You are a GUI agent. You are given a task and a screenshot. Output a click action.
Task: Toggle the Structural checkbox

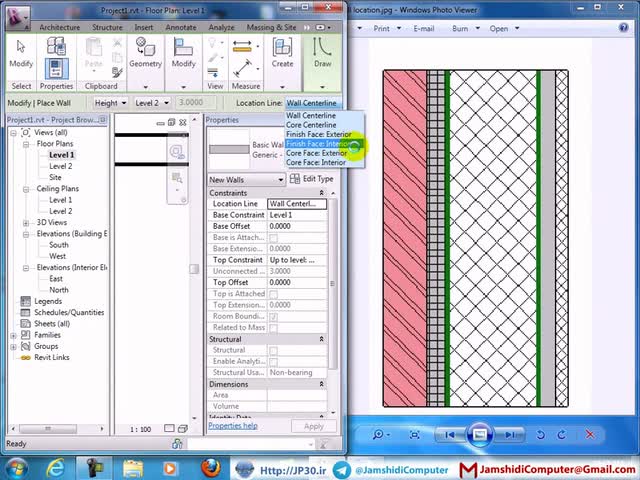(273, 351)
